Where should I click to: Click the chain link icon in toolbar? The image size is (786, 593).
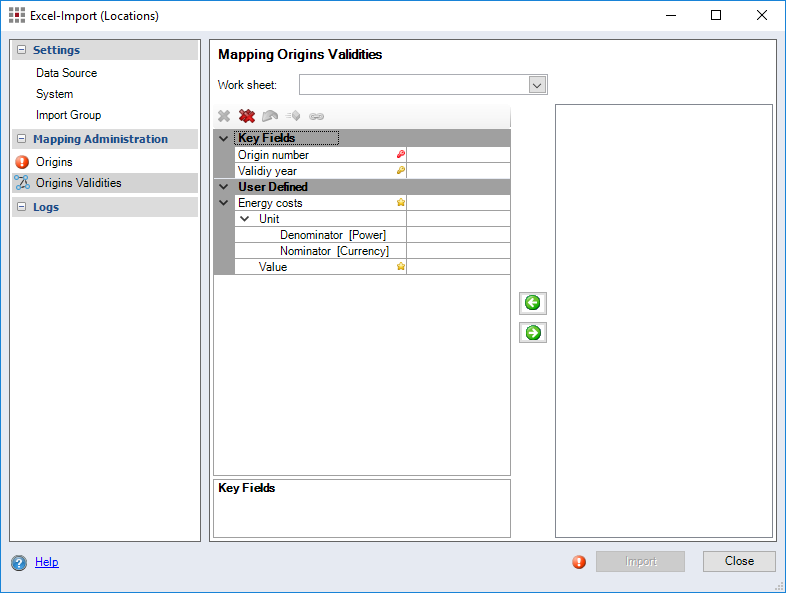[x=317, y=116]
